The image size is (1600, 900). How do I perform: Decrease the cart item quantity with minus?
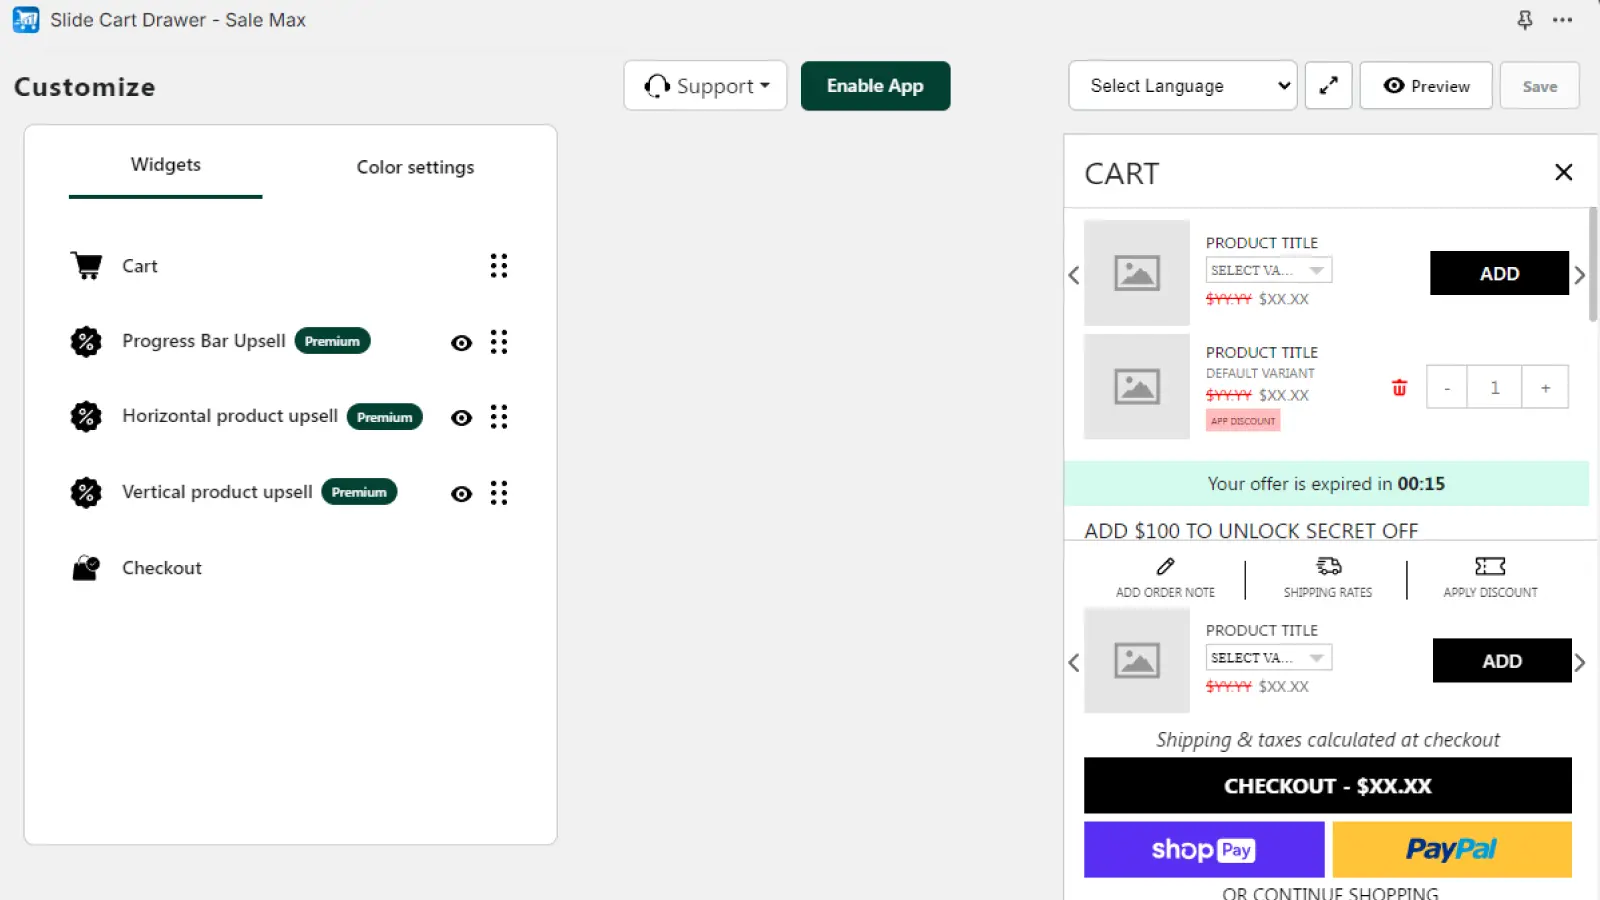tap(1447, 388)
